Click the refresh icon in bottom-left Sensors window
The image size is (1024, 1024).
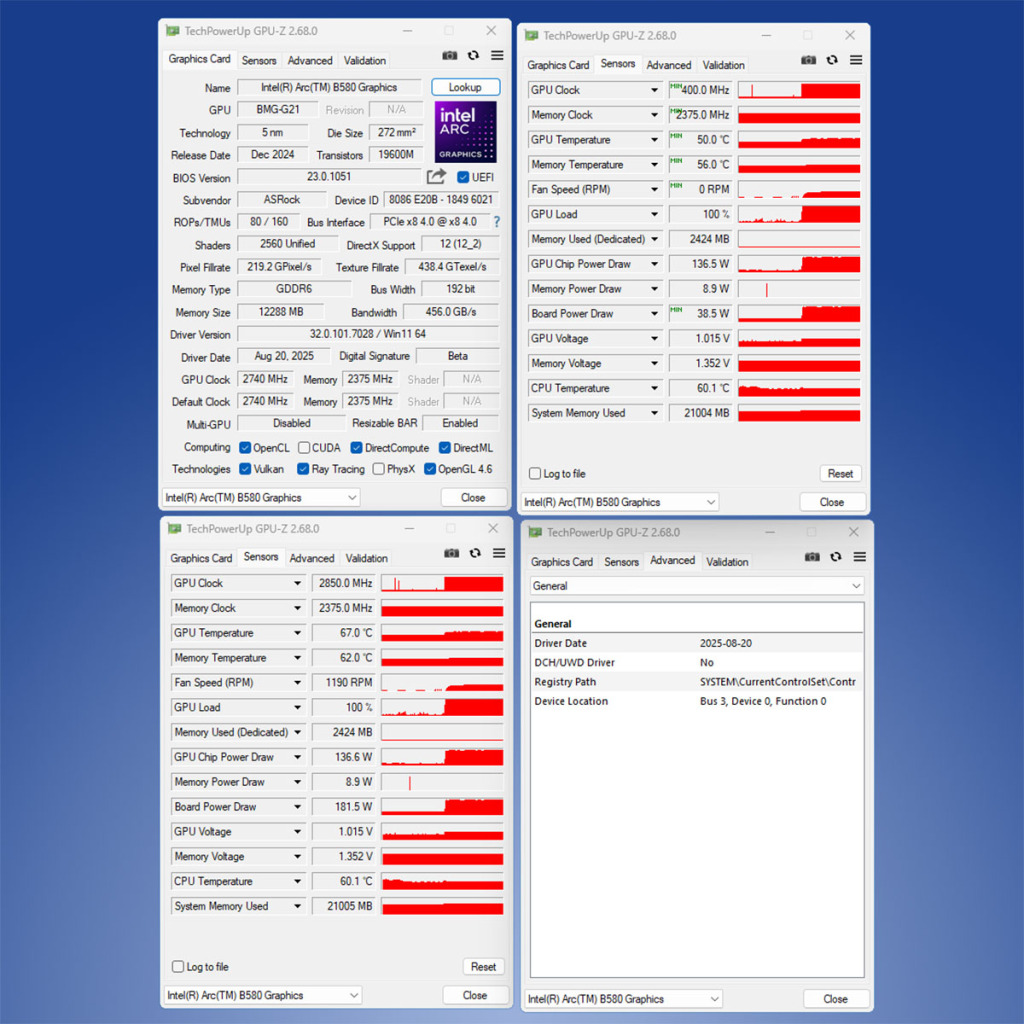[x=475, y=553]
